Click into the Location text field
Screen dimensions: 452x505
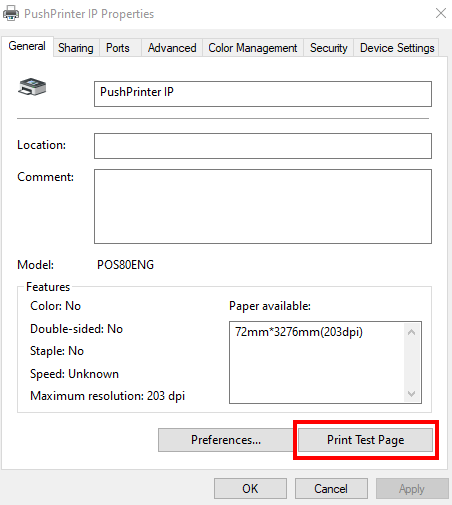point(263,146)
